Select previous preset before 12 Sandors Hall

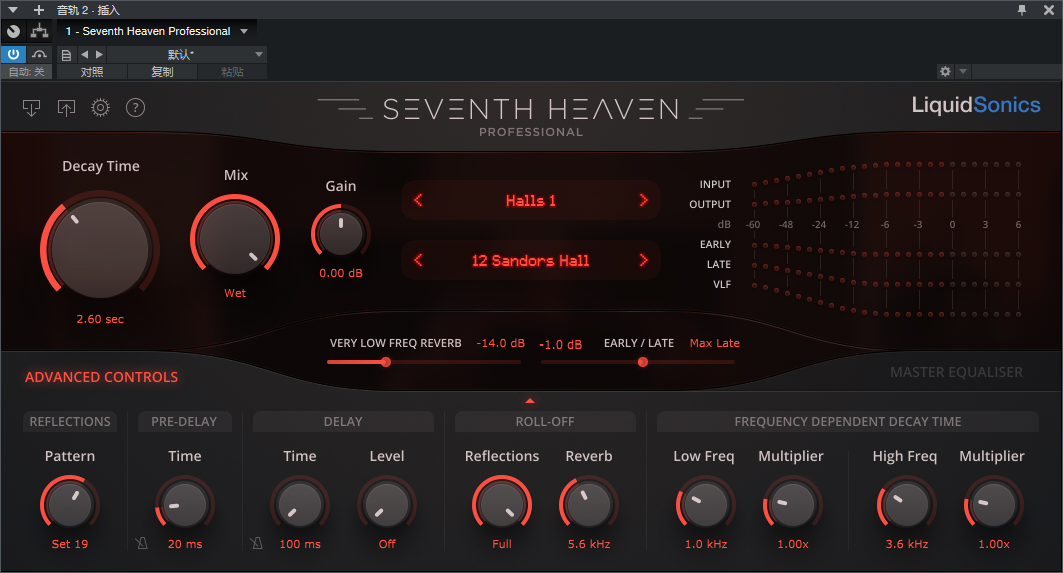(418, 260)
